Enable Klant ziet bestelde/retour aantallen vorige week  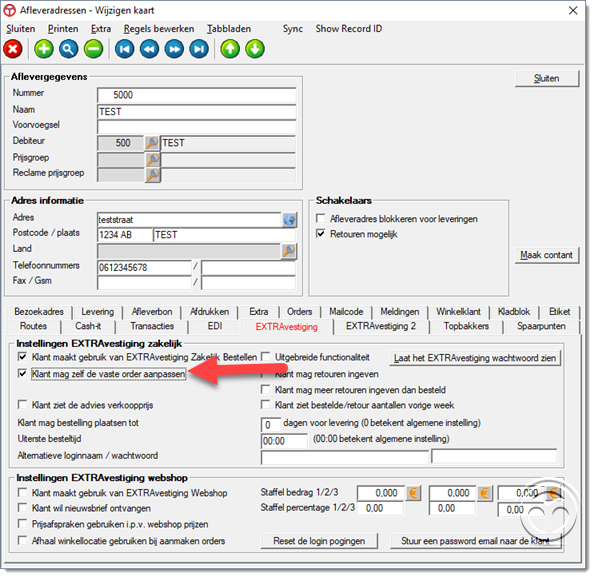click(x=266, y=405)
